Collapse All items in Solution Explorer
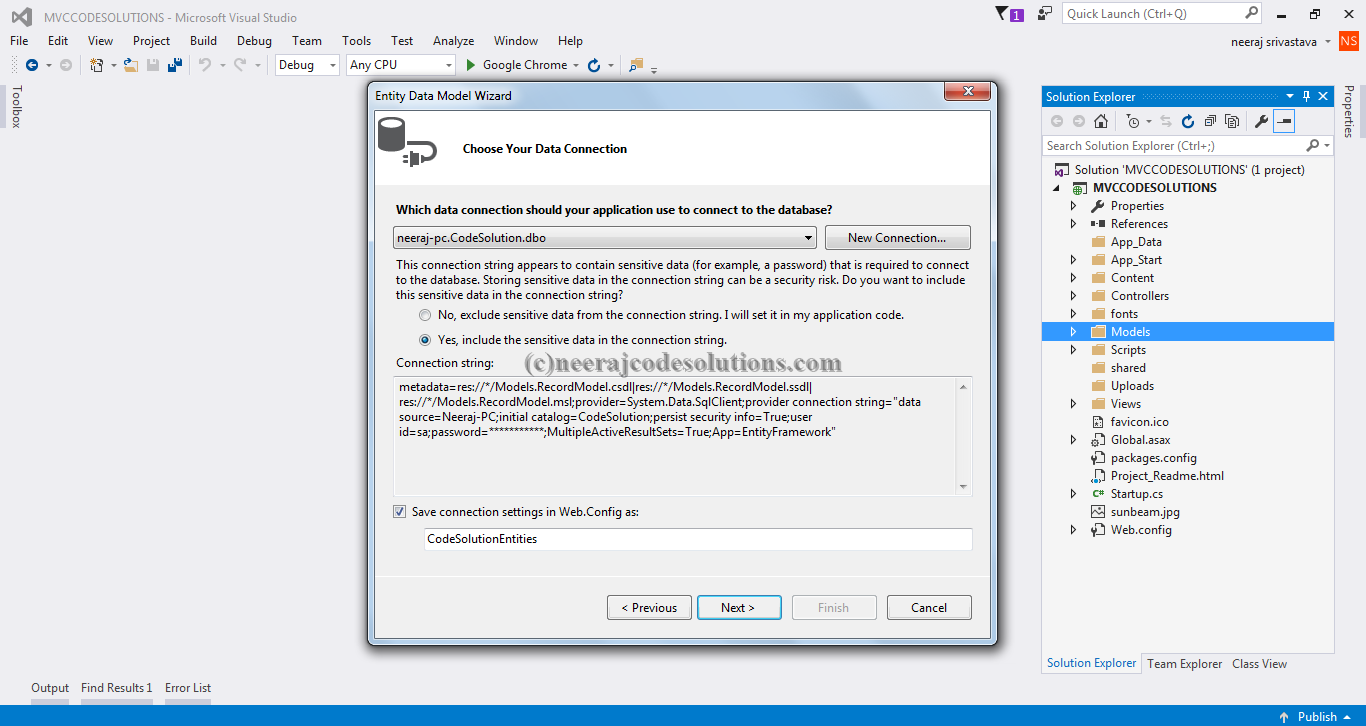This screenshot has height=726, width=1366. pyautogui.click(x=1209, y=121)
